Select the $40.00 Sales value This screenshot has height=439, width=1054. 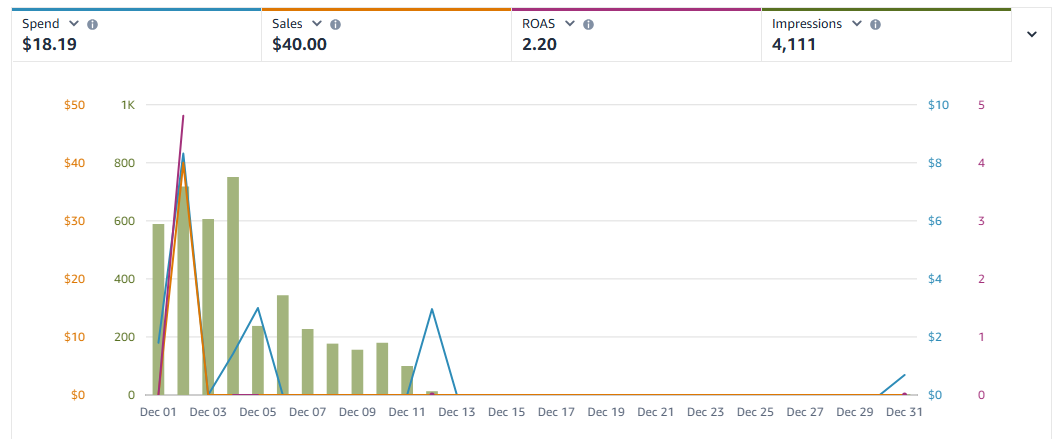(x=299, y=44)
